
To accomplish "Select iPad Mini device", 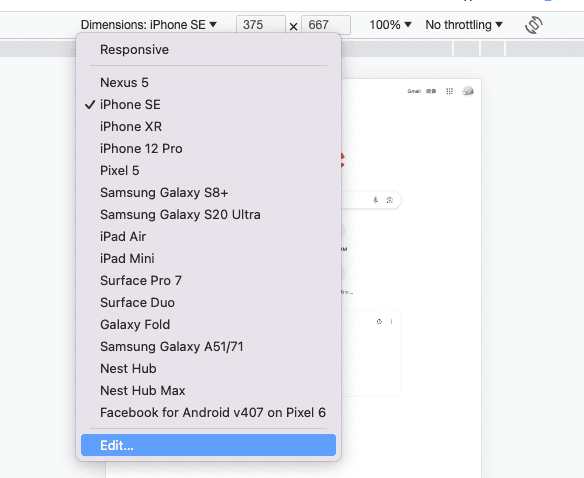I will (x=208, y=258).
